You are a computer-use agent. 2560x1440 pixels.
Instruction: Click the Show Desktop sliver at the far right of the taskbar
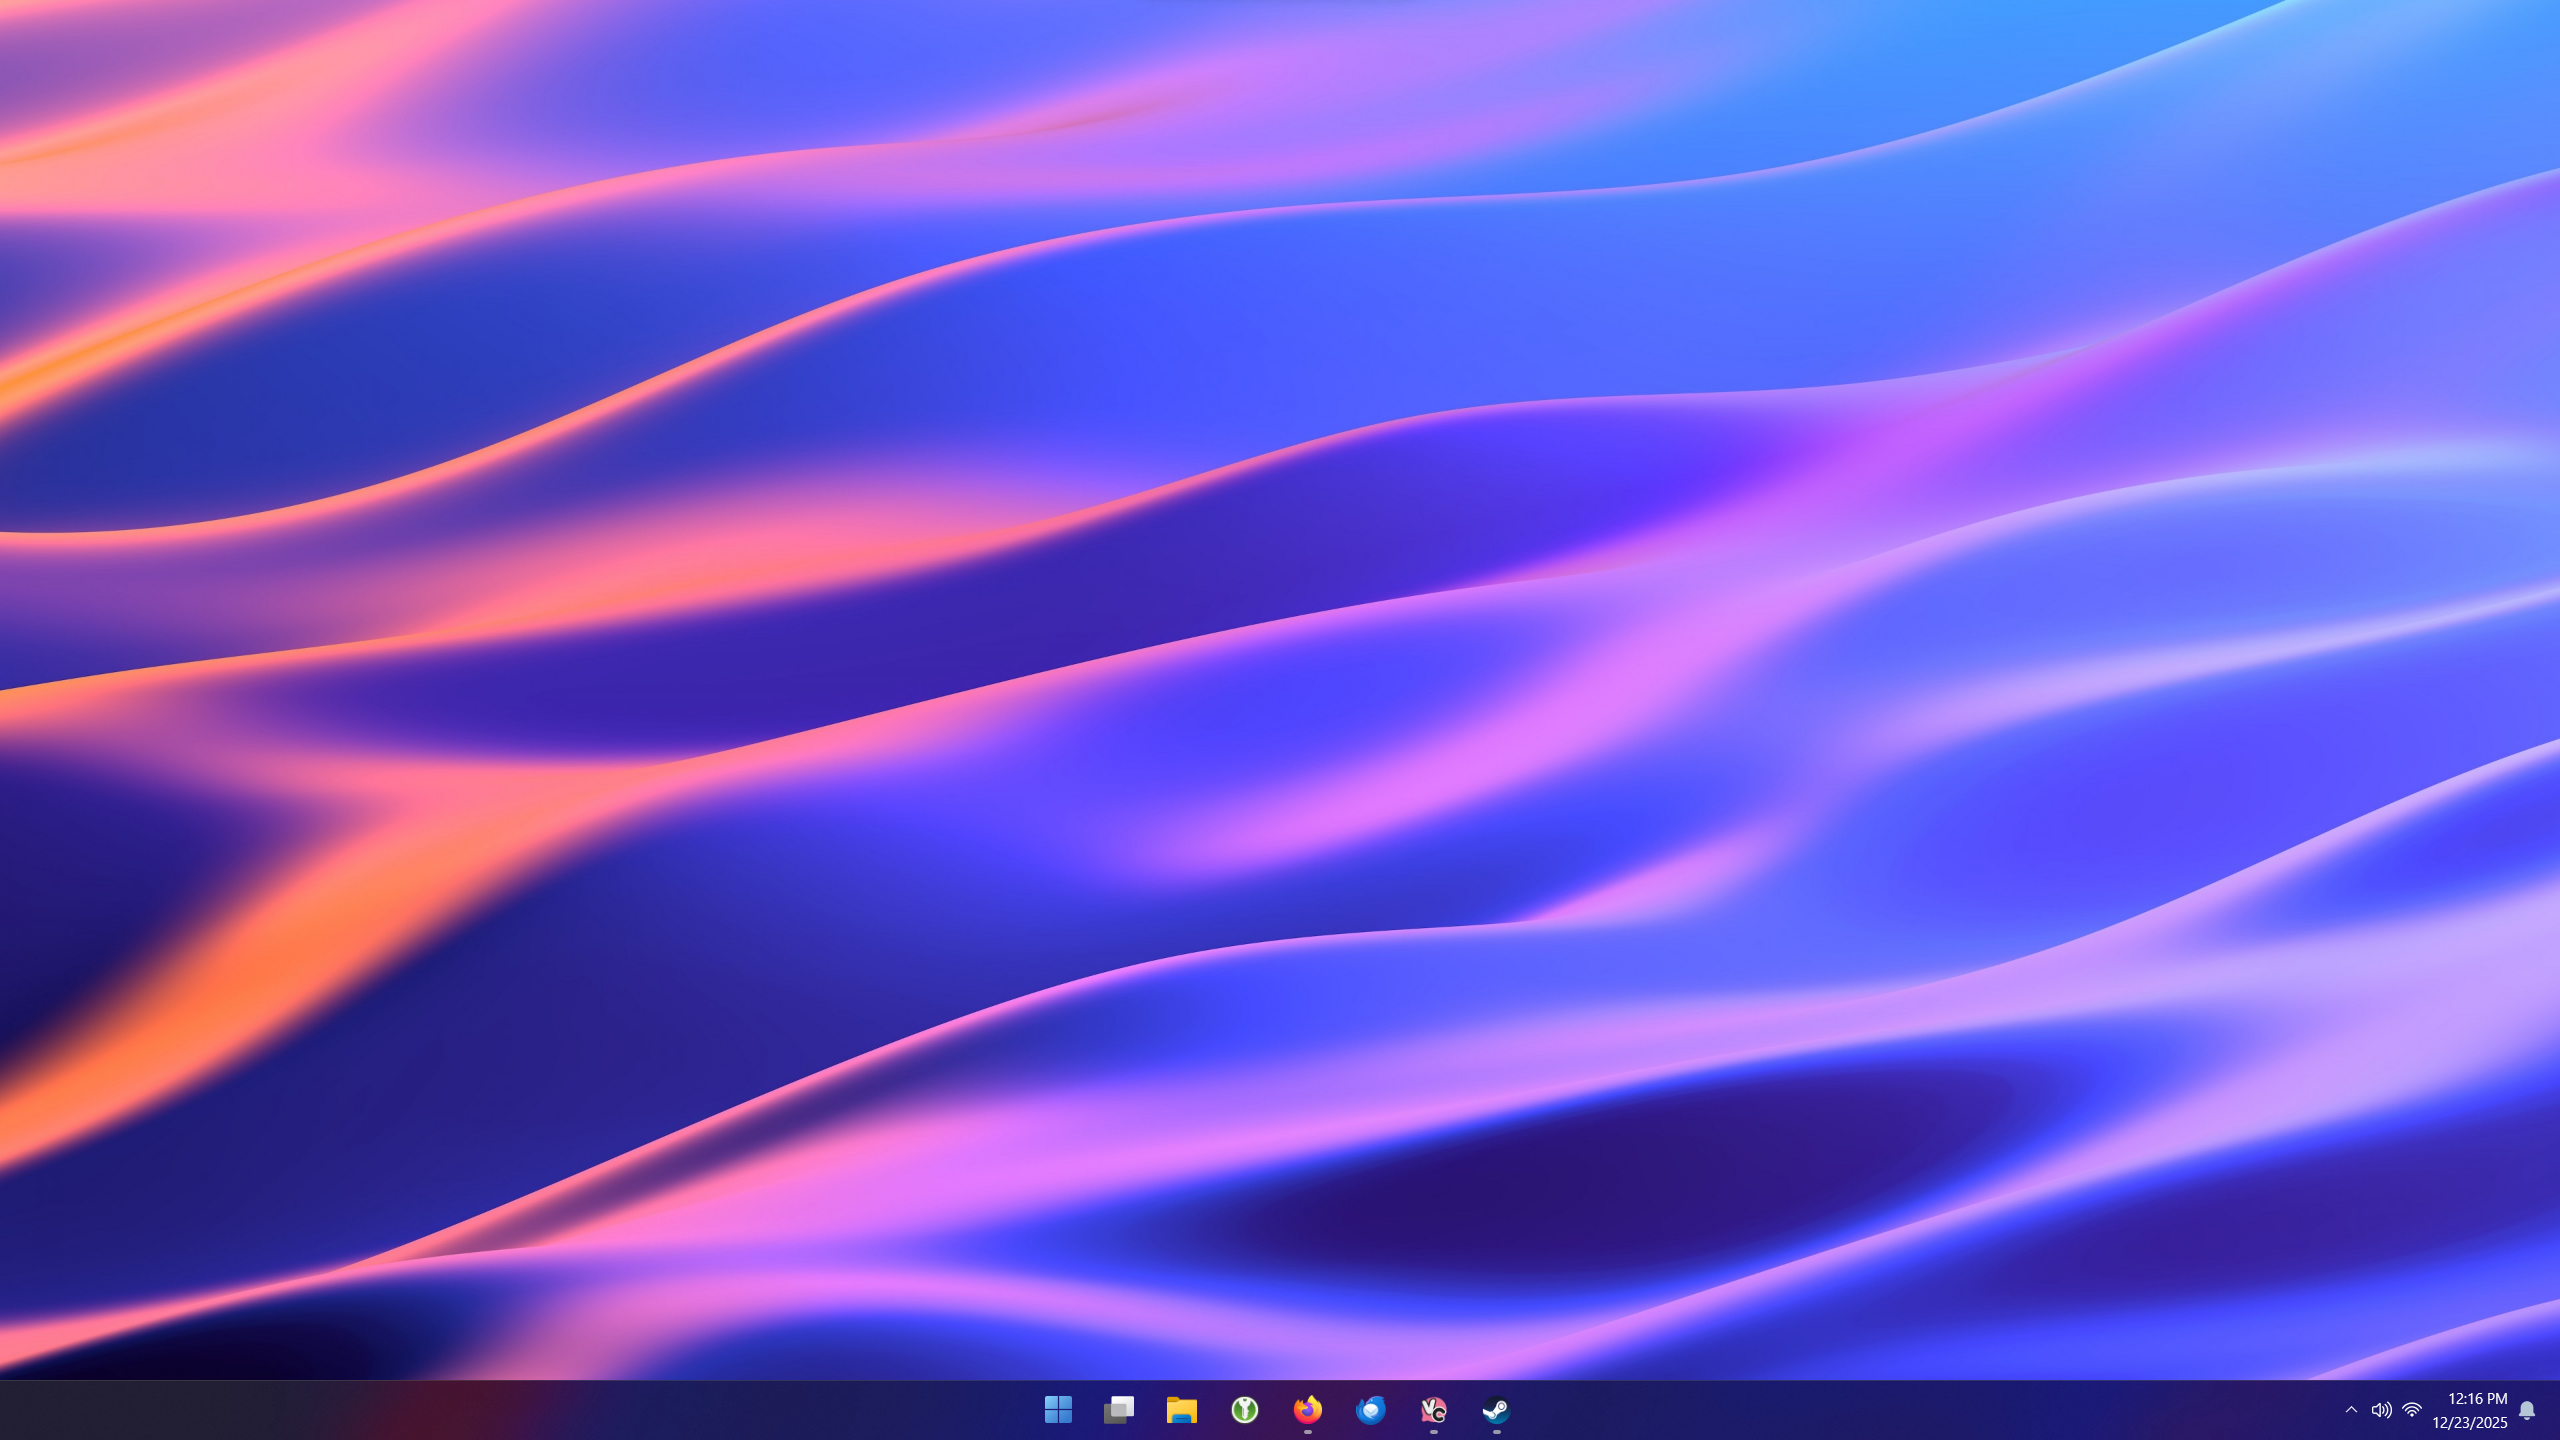[2556, 1410]
